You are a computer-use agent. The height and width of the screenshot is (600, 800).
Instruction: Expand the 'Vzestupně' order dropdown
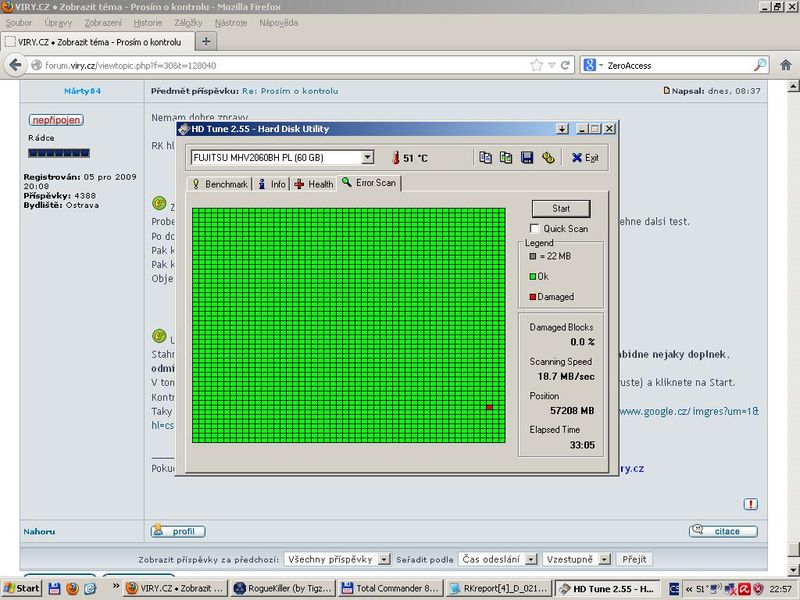(605, 559)
